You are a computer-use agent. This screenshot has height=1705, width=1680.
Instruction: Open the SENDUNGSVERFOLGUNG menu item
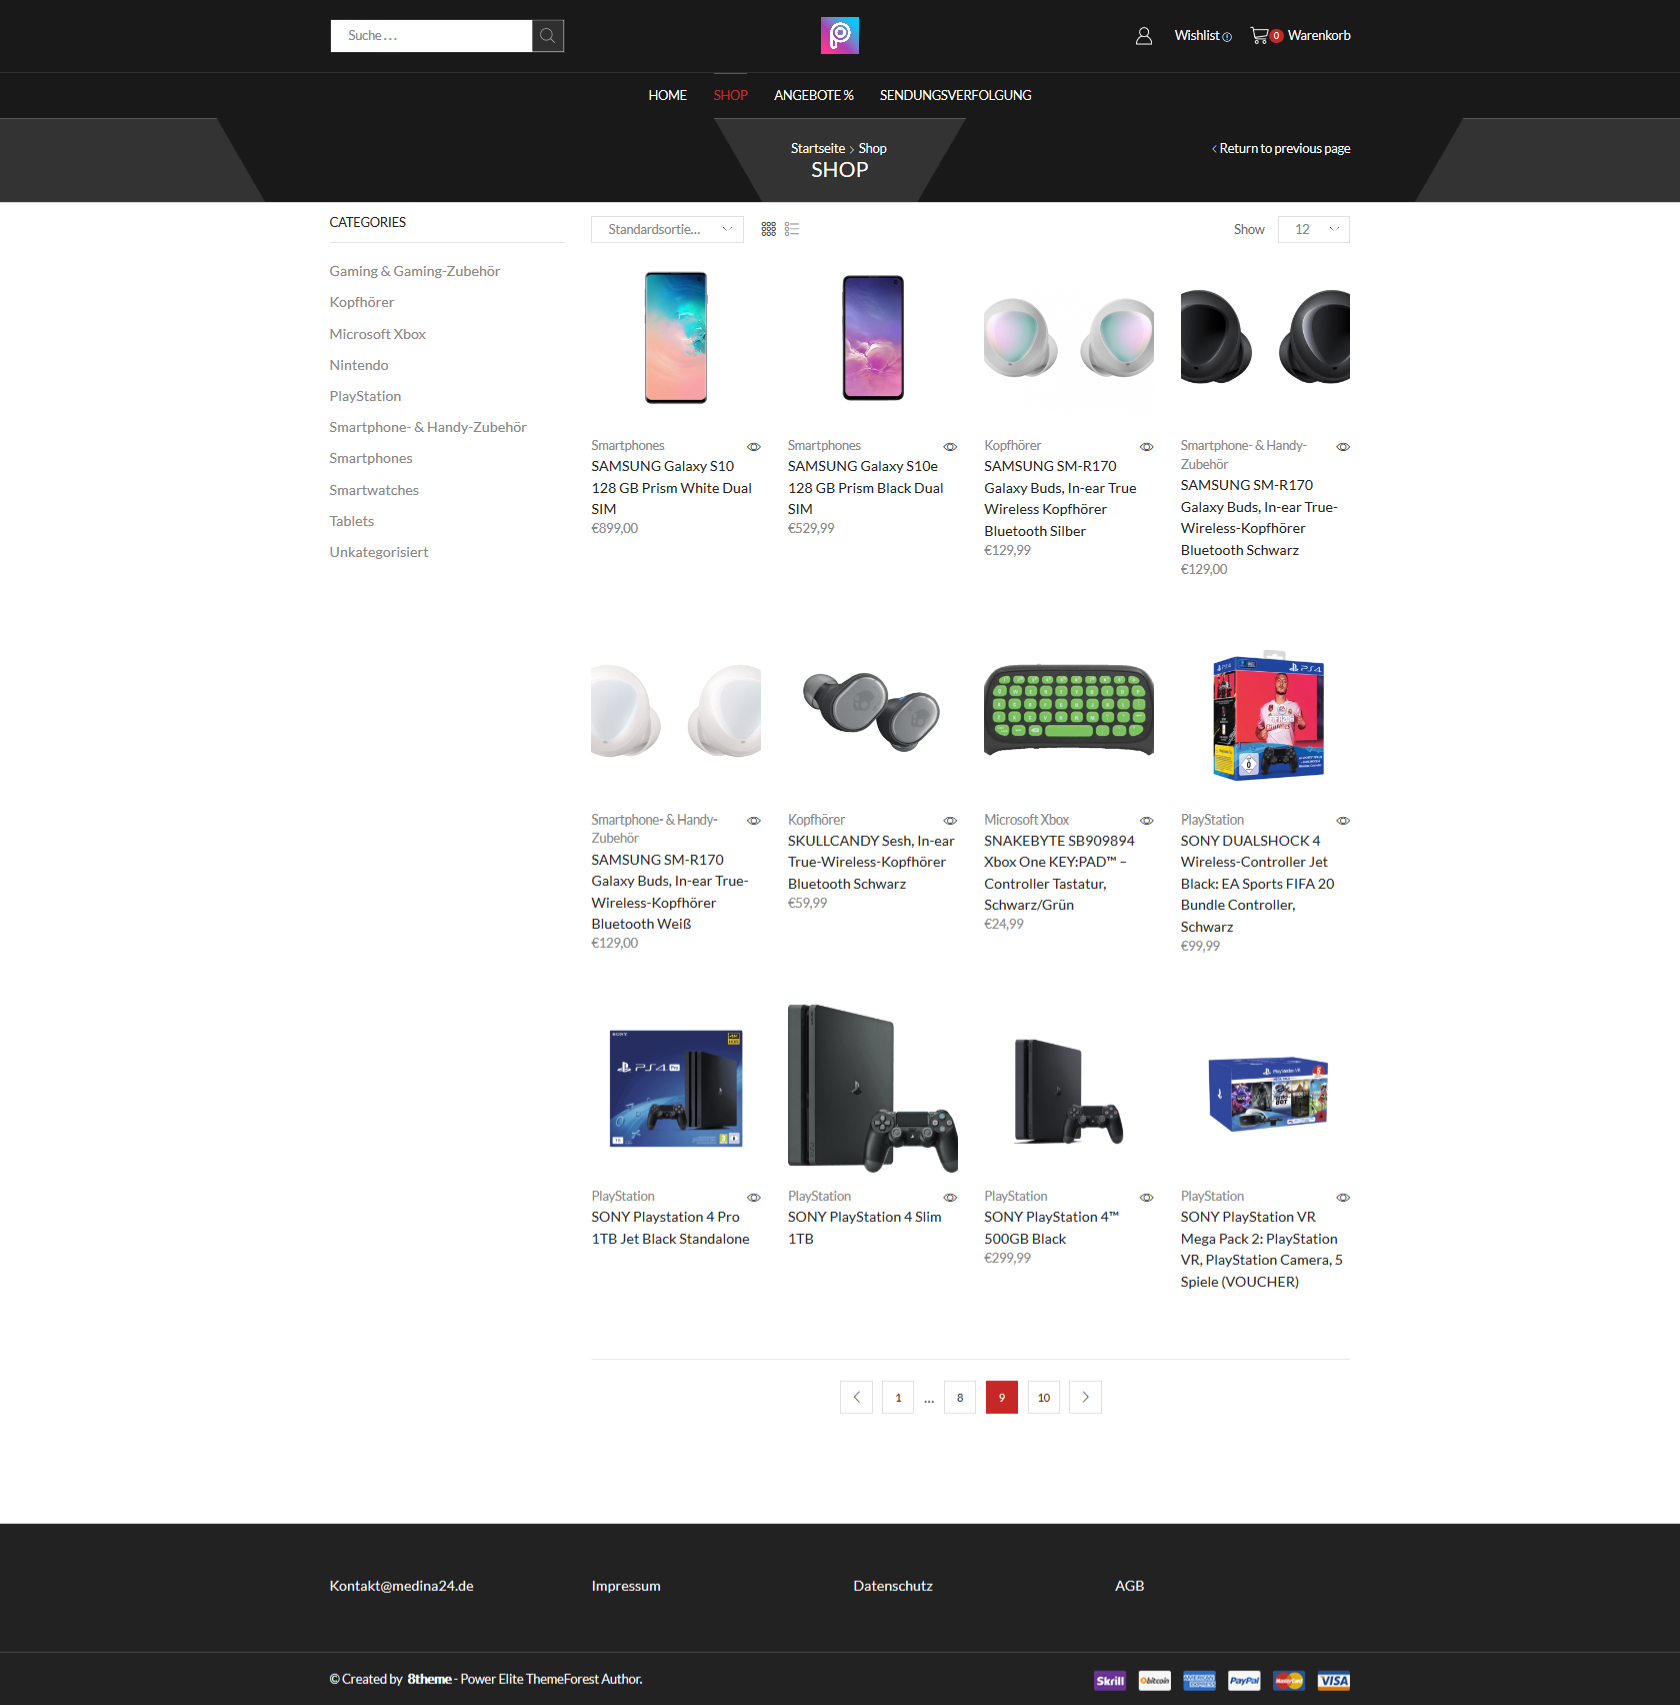955,95
